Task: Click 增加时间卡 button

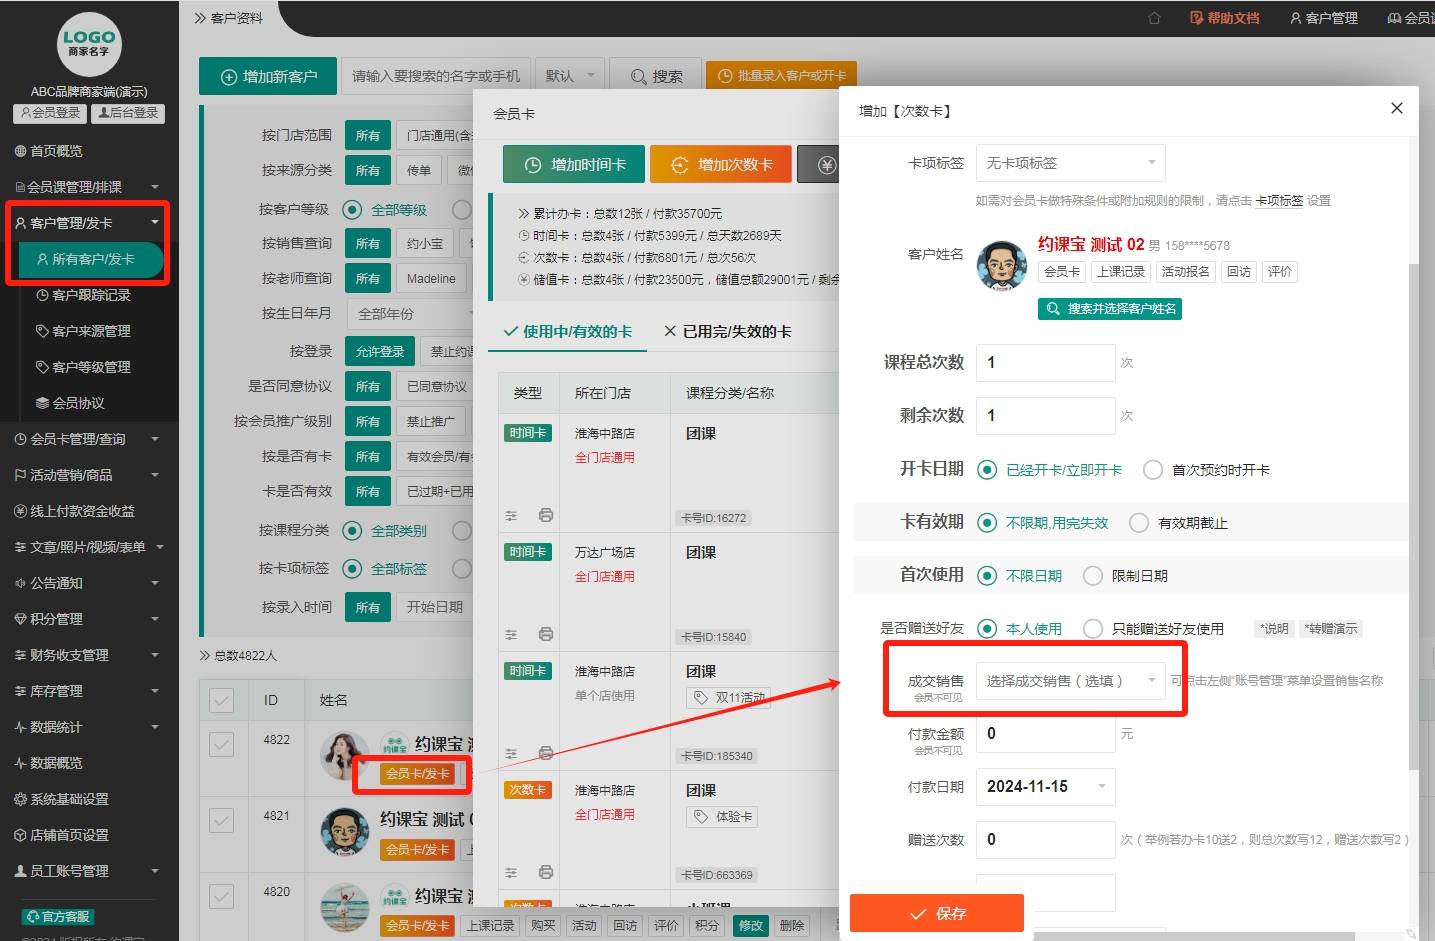Action: point(575,165)
